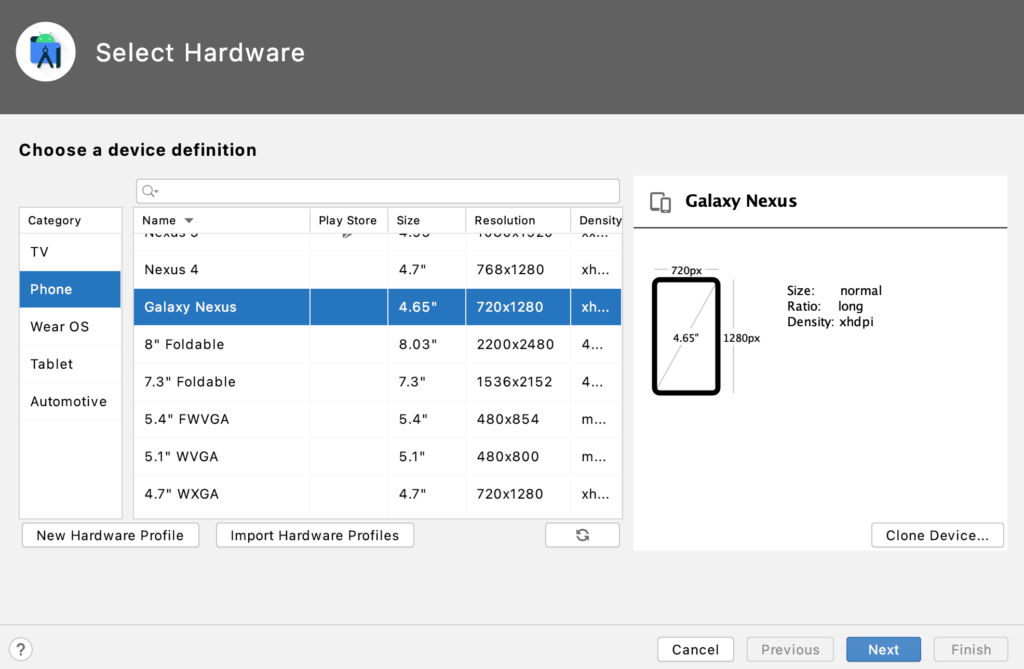Screen dimensions: 1024x669
Task: Select the Nexus 4 device row
Action: (377, 270)
